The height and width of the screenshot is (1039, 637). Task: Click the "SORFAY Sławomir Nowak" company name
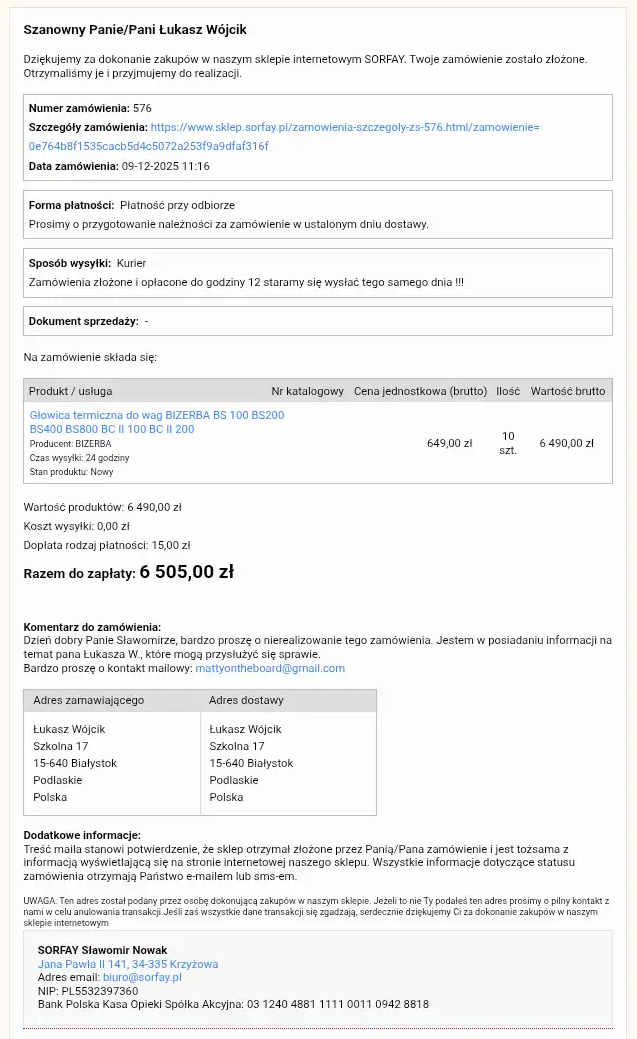tap(102, 950)
